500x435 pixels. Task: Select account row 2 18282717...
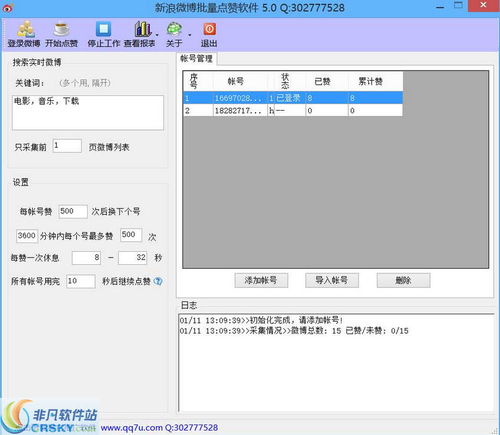click(x=293, y=110)
